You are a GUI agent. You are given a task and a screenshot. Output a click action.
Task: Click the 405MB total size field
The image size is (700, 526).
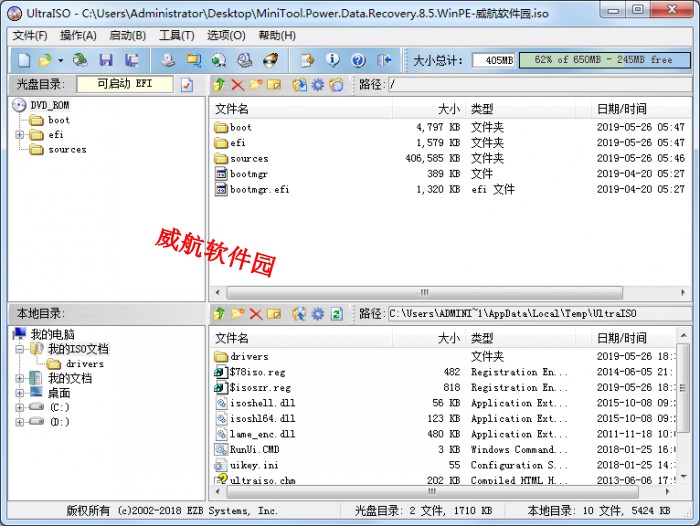tap(493, 60)
